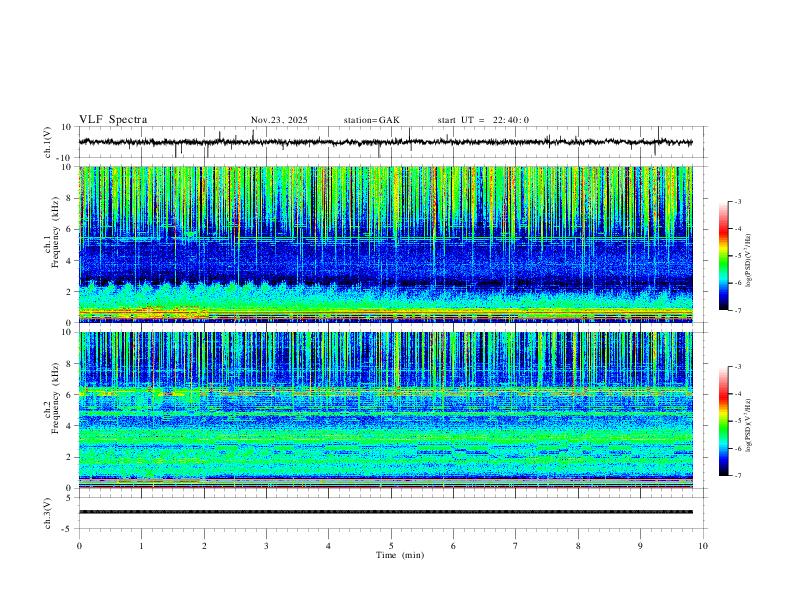Click the date 'Nov.23, 2025'
This screenshot has width=792, height=612.
(279, 120)
